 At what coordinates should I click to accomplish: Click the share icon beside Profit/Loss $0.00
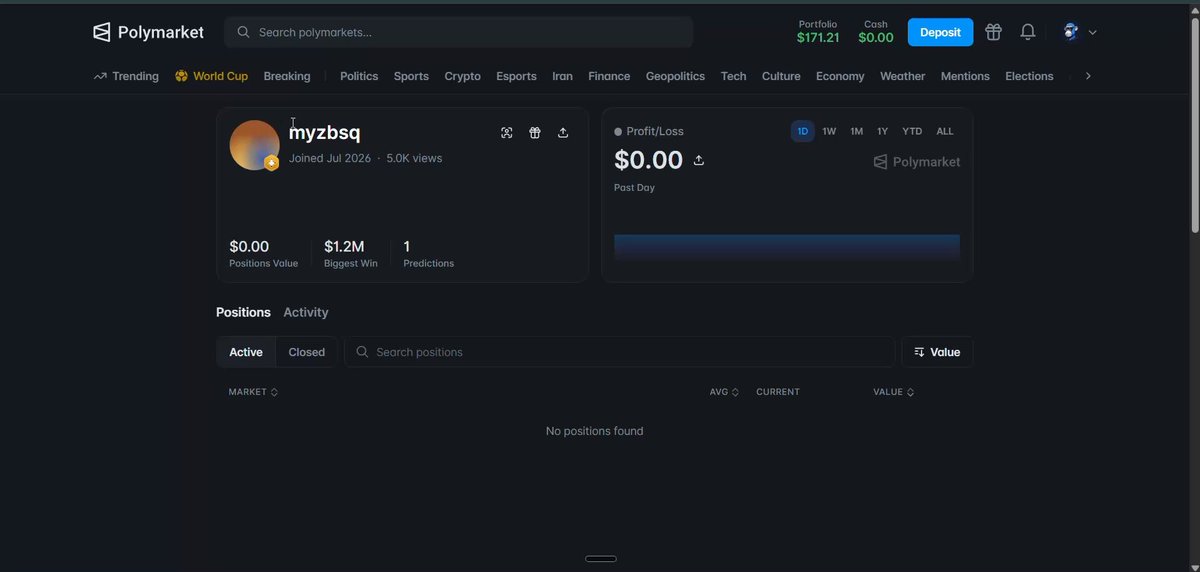pos(698,160)
